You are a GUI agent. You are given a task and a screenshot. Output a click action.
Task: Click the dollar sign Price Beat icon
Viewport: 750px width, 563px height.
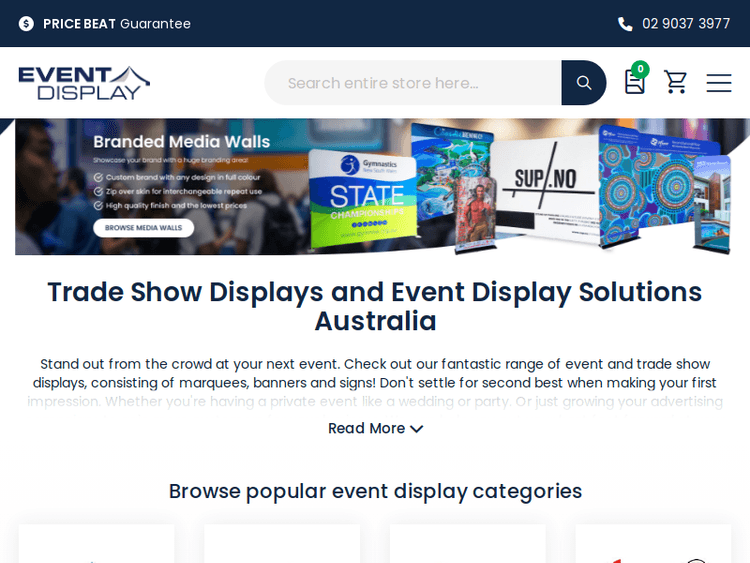[26, 23]
